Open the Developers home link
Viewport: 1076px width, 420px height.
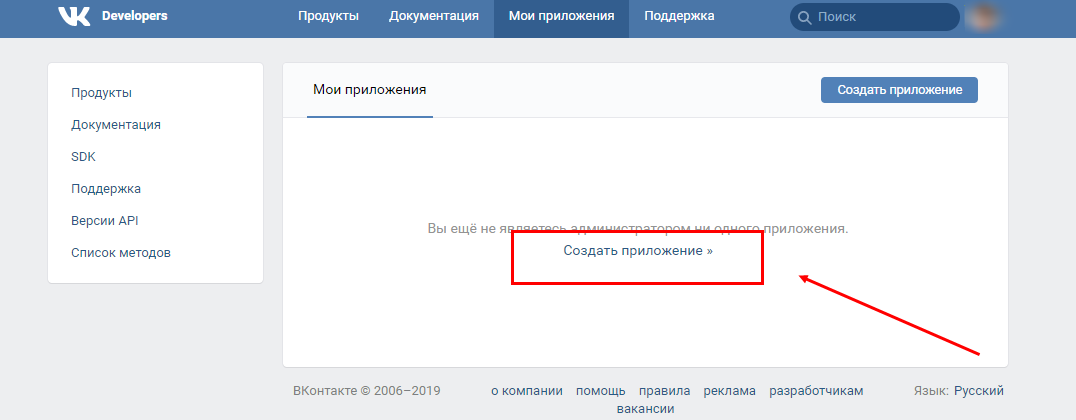point(134,16)
